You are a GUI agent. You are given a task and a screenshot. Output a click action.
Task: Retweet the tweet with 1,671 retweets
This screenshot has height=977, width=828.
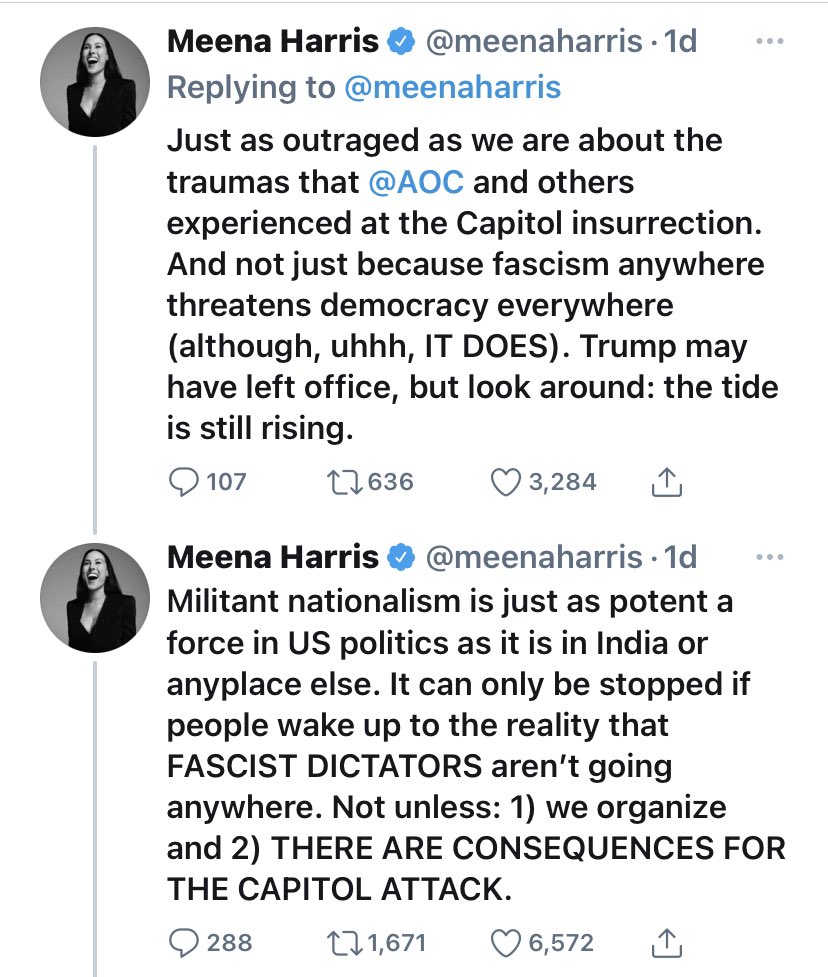[x=341, y=942]
